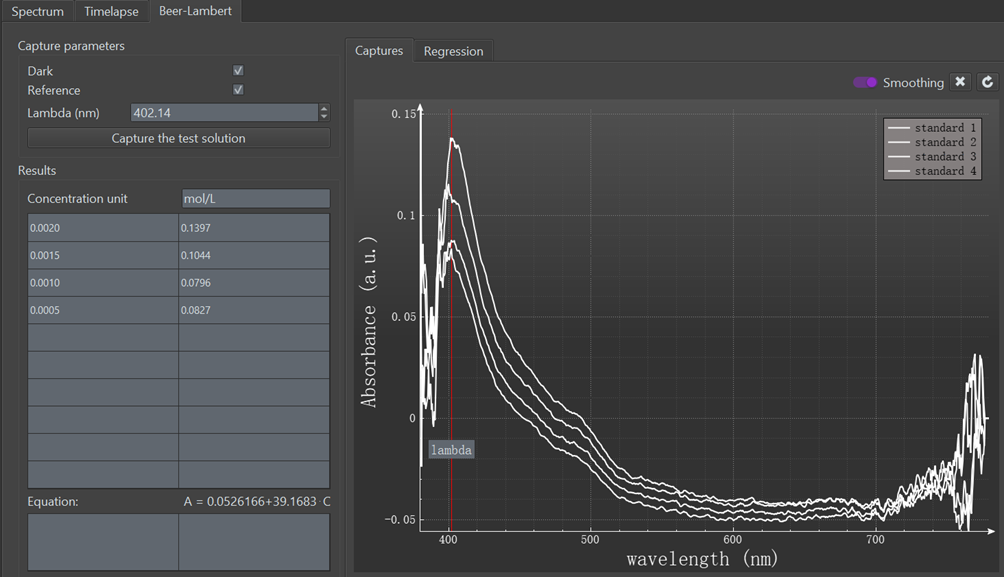This screenshot has width=1004, height=577.
Task: Click the lambda marker label on the chart
Action: tap(451, 449)
